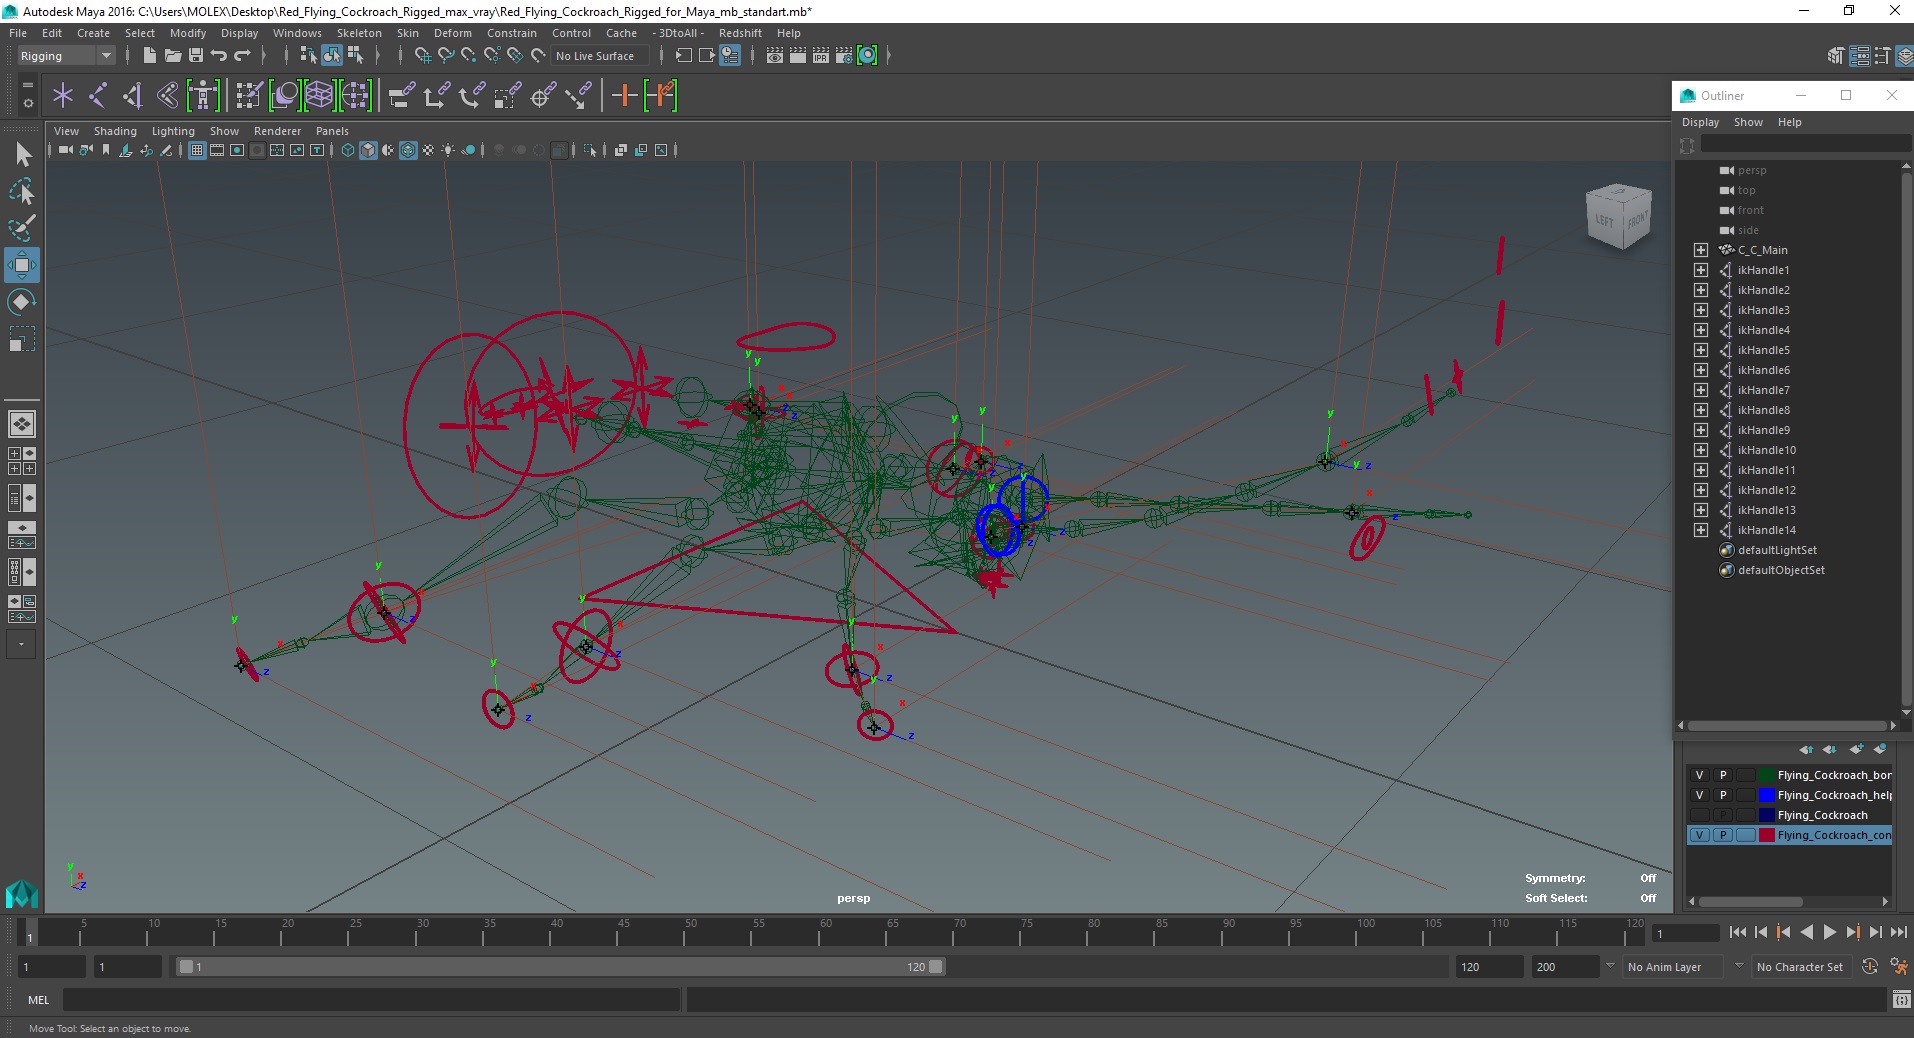
Task: Go to start of playback range
Action: [x=1738, y=932]
